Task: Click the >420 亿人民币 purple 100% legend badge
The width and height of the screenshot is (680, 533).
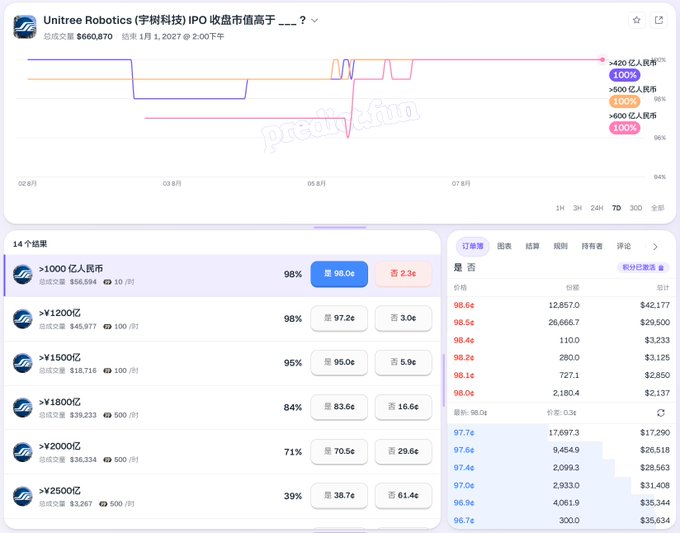Action: click(624, 75)
